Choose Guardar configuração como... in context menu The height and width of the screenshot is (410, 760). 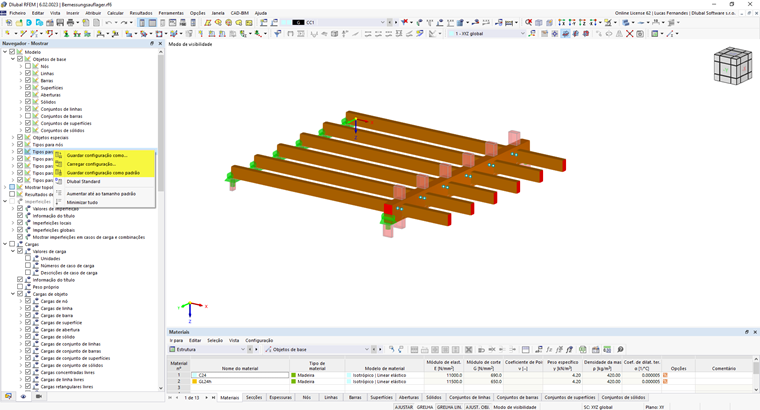97,155
